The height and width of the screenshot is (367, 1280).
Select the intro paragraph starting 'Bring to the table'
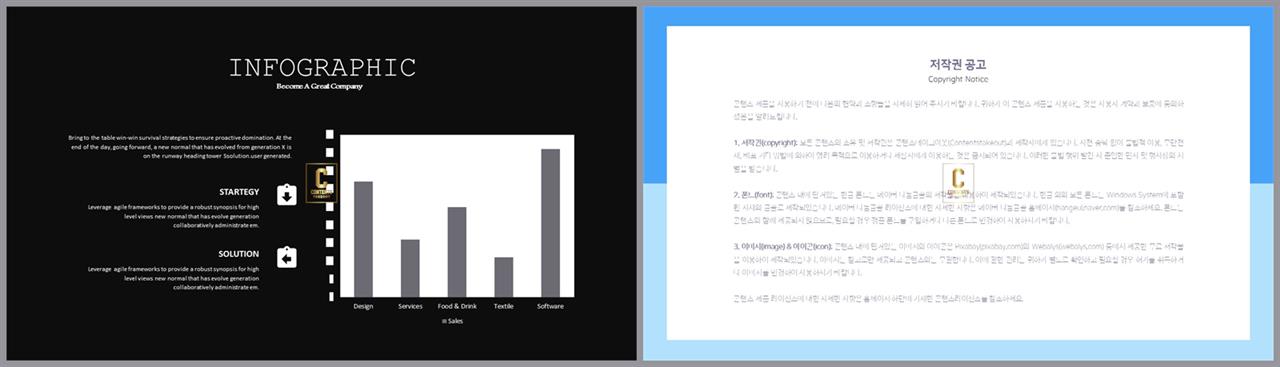(180, 147)
